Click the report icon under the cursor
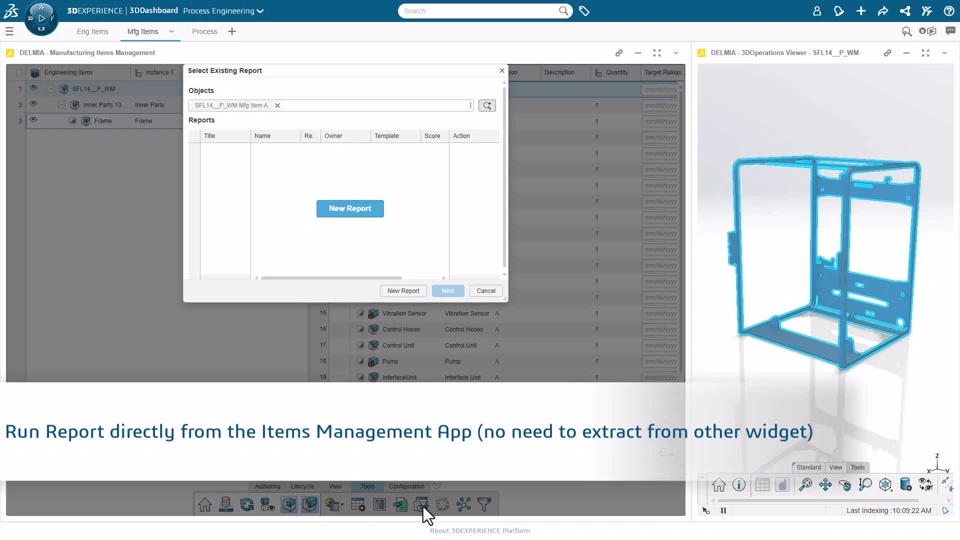The width and height of the screenshot is (960, 540). pyautogui.click(x=421, y=504)
